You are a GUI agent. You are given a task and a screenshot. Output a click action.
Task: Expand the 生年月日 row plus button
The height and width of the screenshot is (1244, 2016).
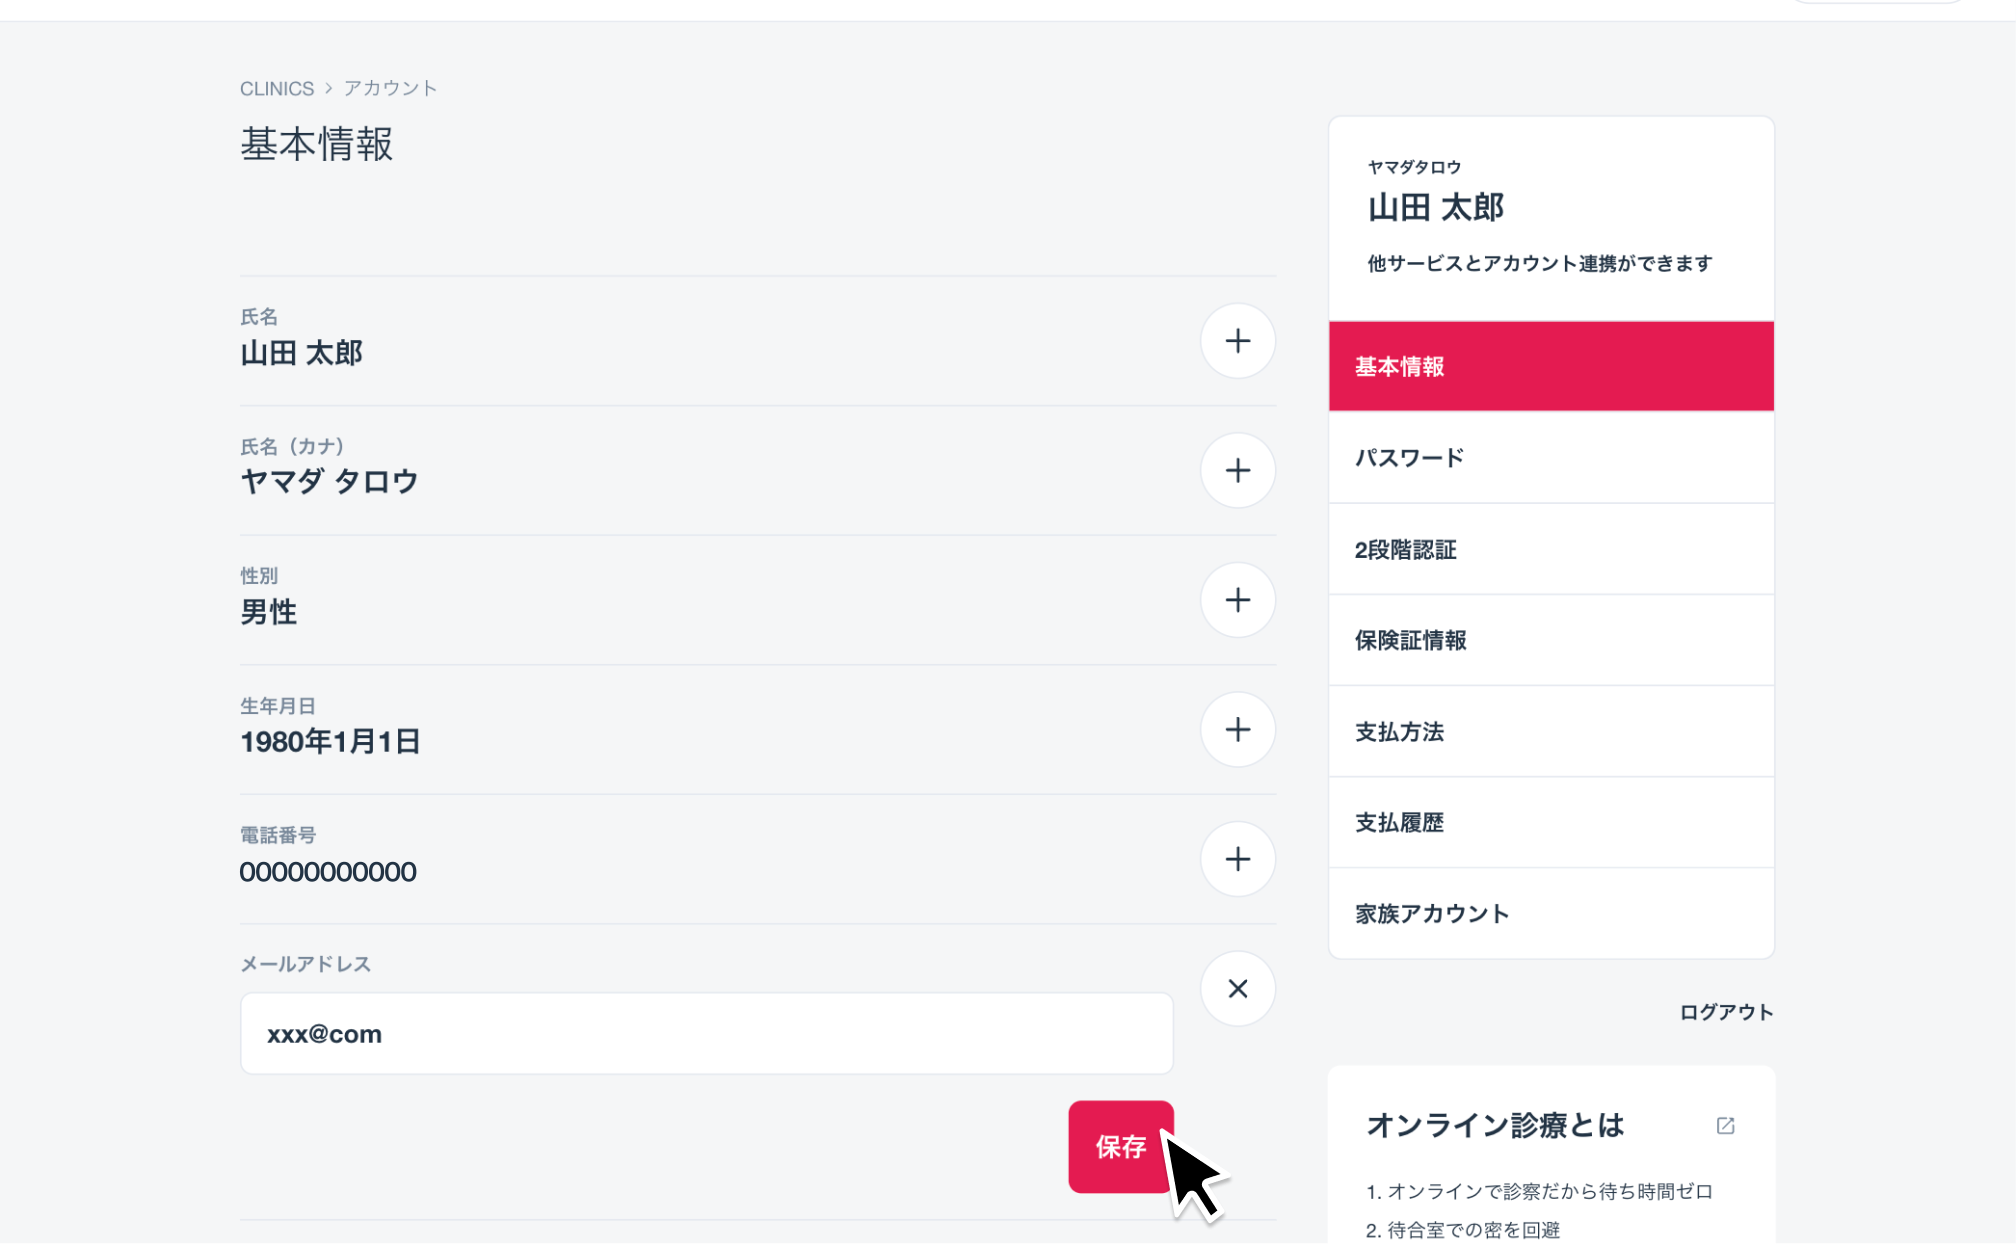[1237, 730]
